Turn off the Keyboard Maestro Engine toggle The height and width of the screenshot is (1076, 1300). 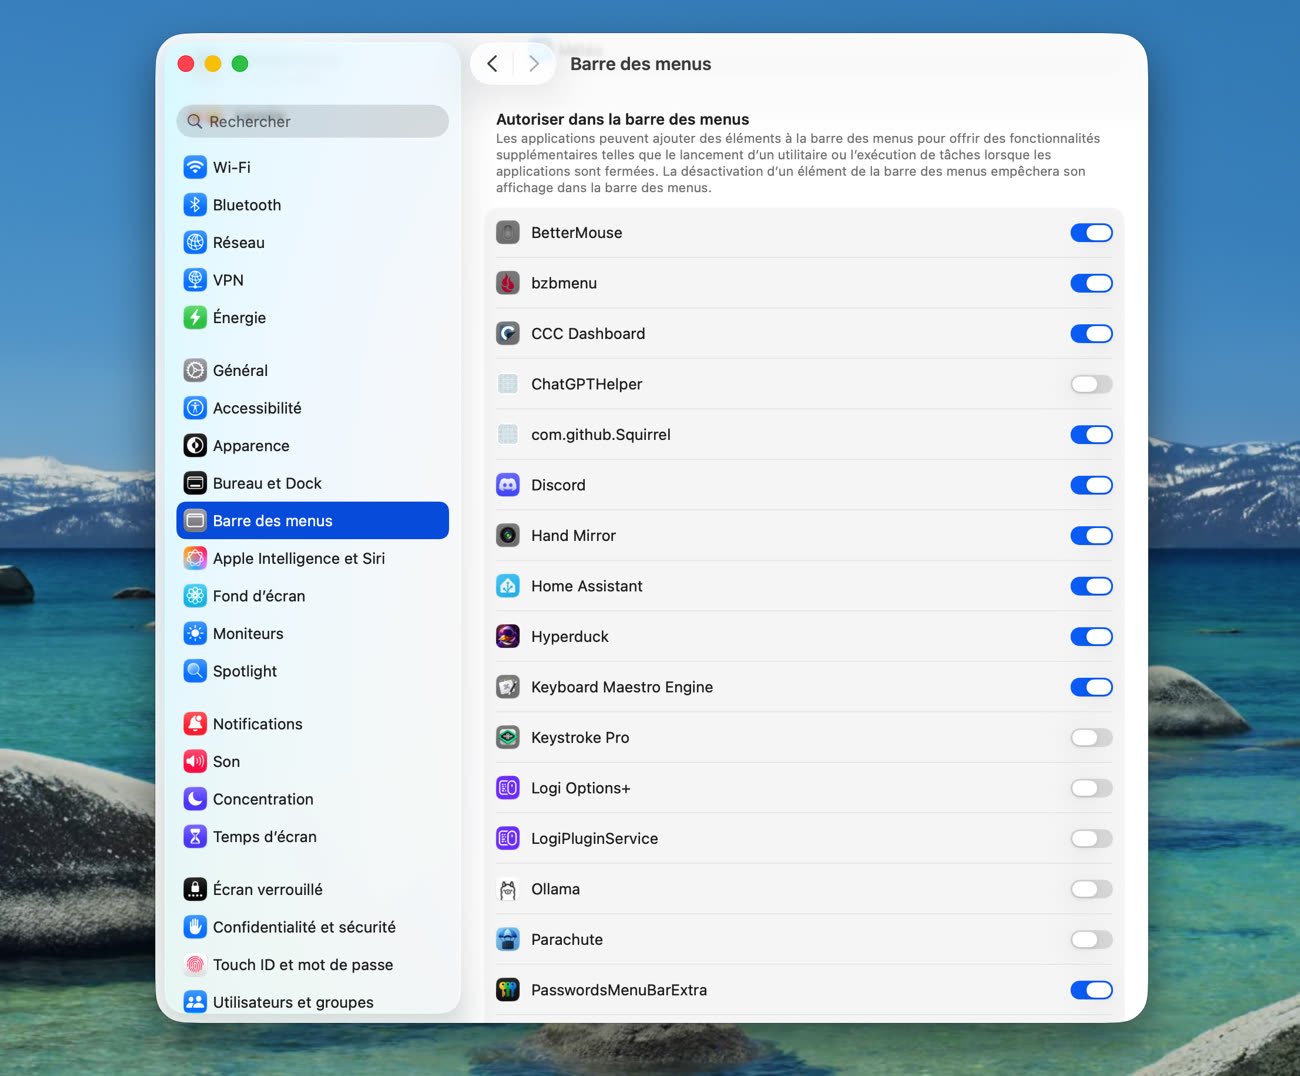[1091, 687]
